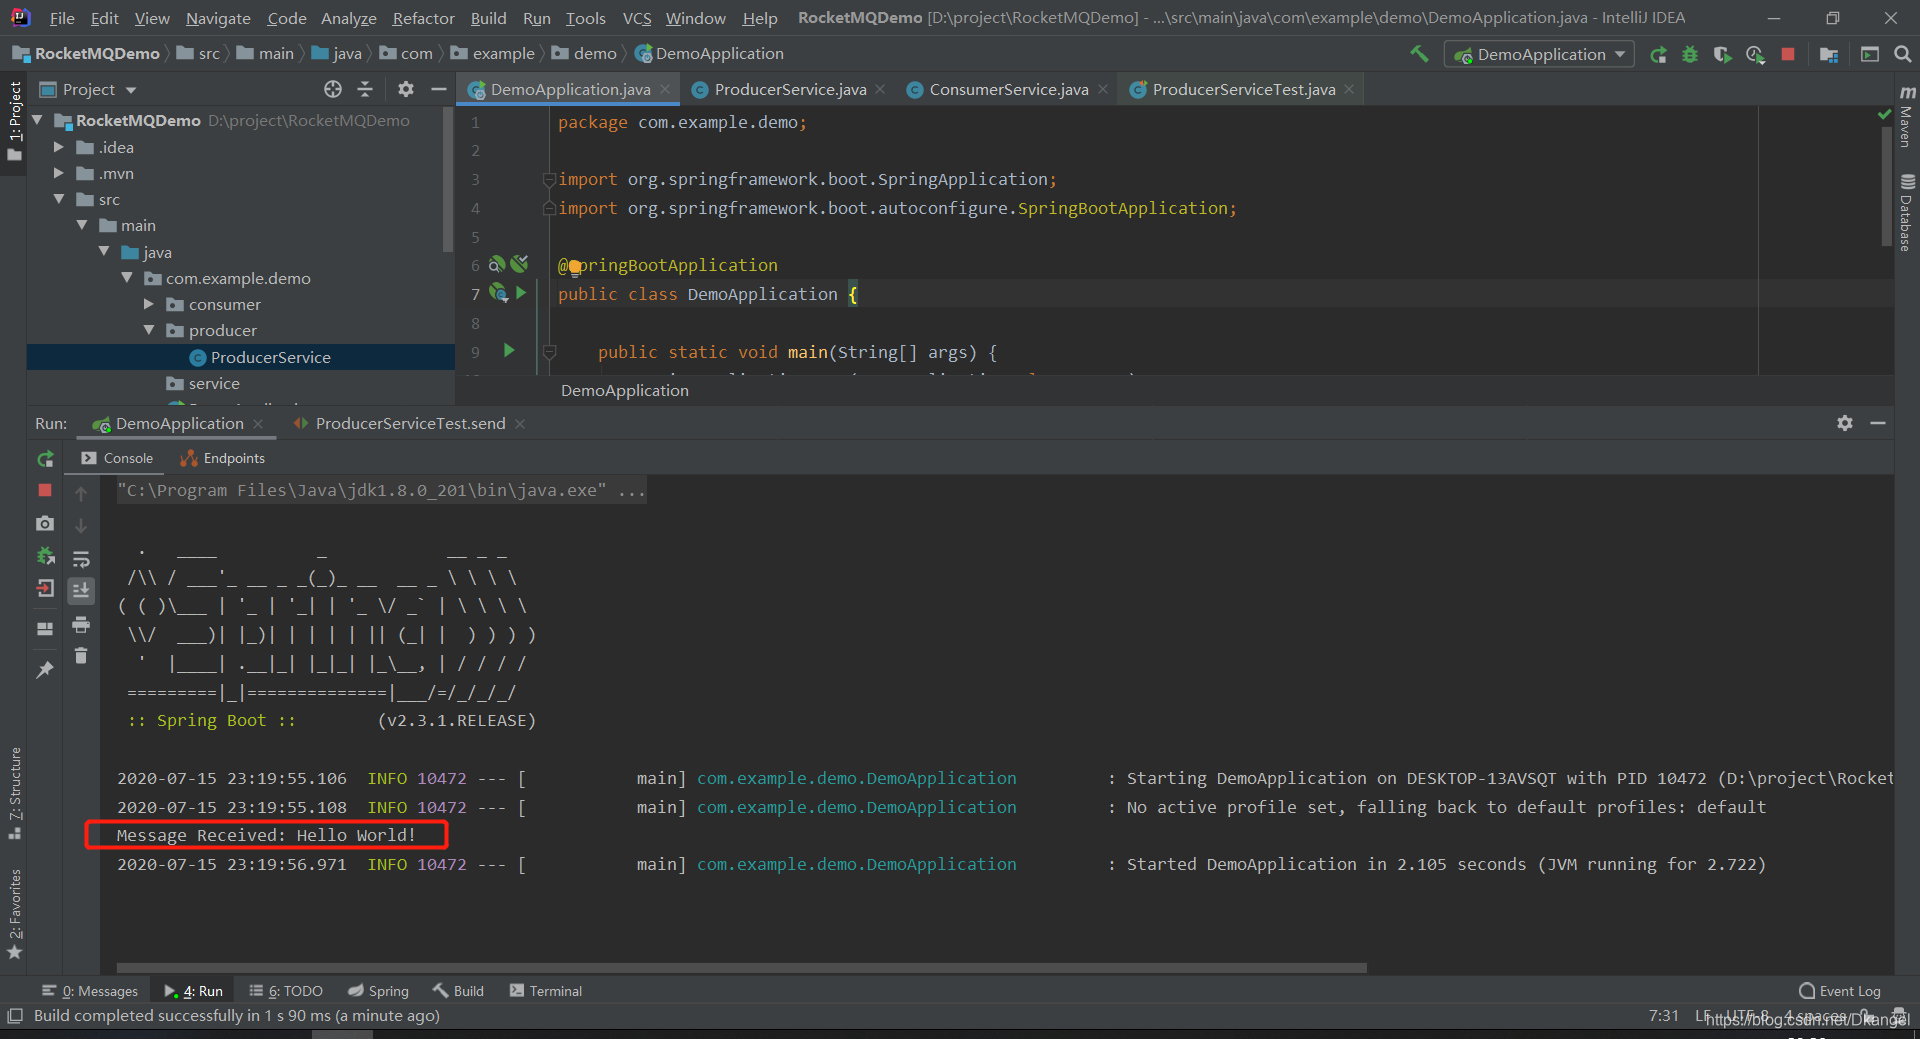Switch to ProducerServiceTest.java tab
1920x1039 pixels.
[1242, 90]
